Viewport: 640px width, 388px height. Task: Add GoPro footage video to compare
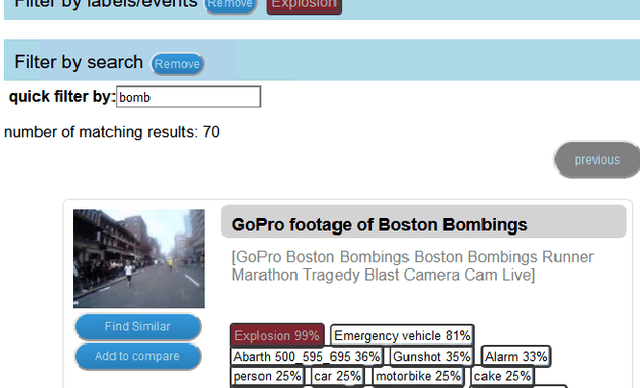tap(138, 356)
